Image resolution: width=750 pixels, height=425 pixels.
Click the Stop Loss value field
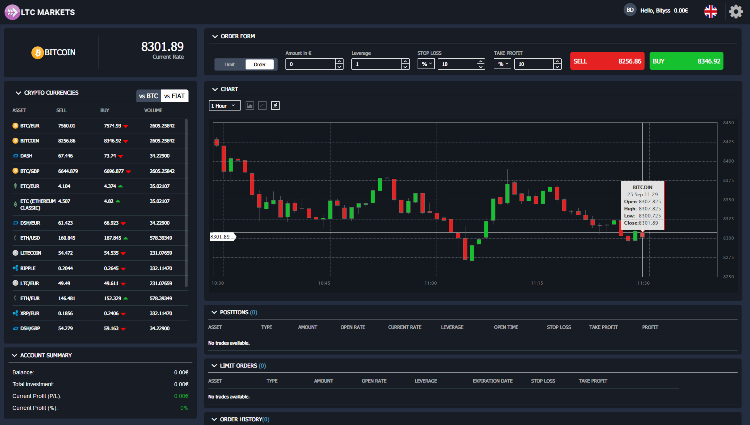[x=457, y=64]
